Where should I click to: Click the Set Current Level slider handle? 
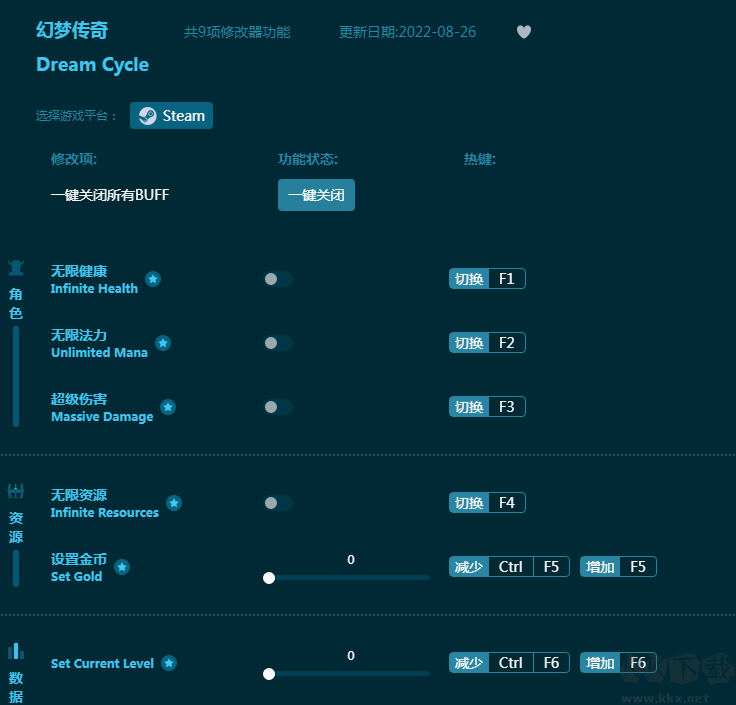click(x=269, y=674)
